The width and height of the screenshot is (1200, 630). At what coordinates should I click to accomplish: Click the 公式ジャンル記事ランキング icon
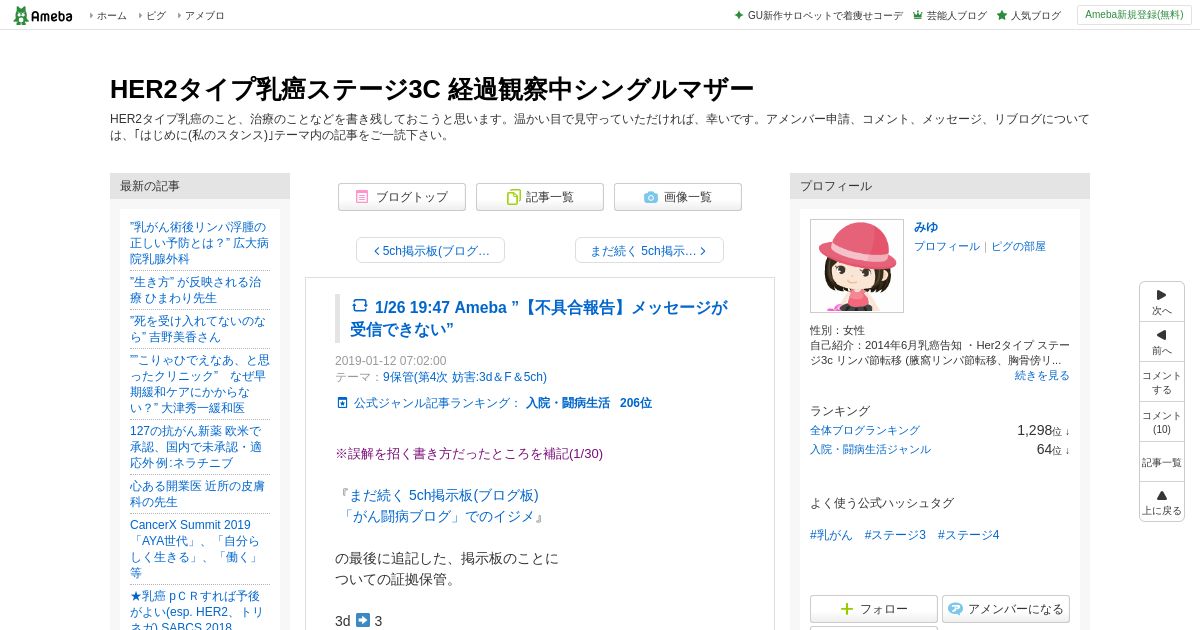343,403
